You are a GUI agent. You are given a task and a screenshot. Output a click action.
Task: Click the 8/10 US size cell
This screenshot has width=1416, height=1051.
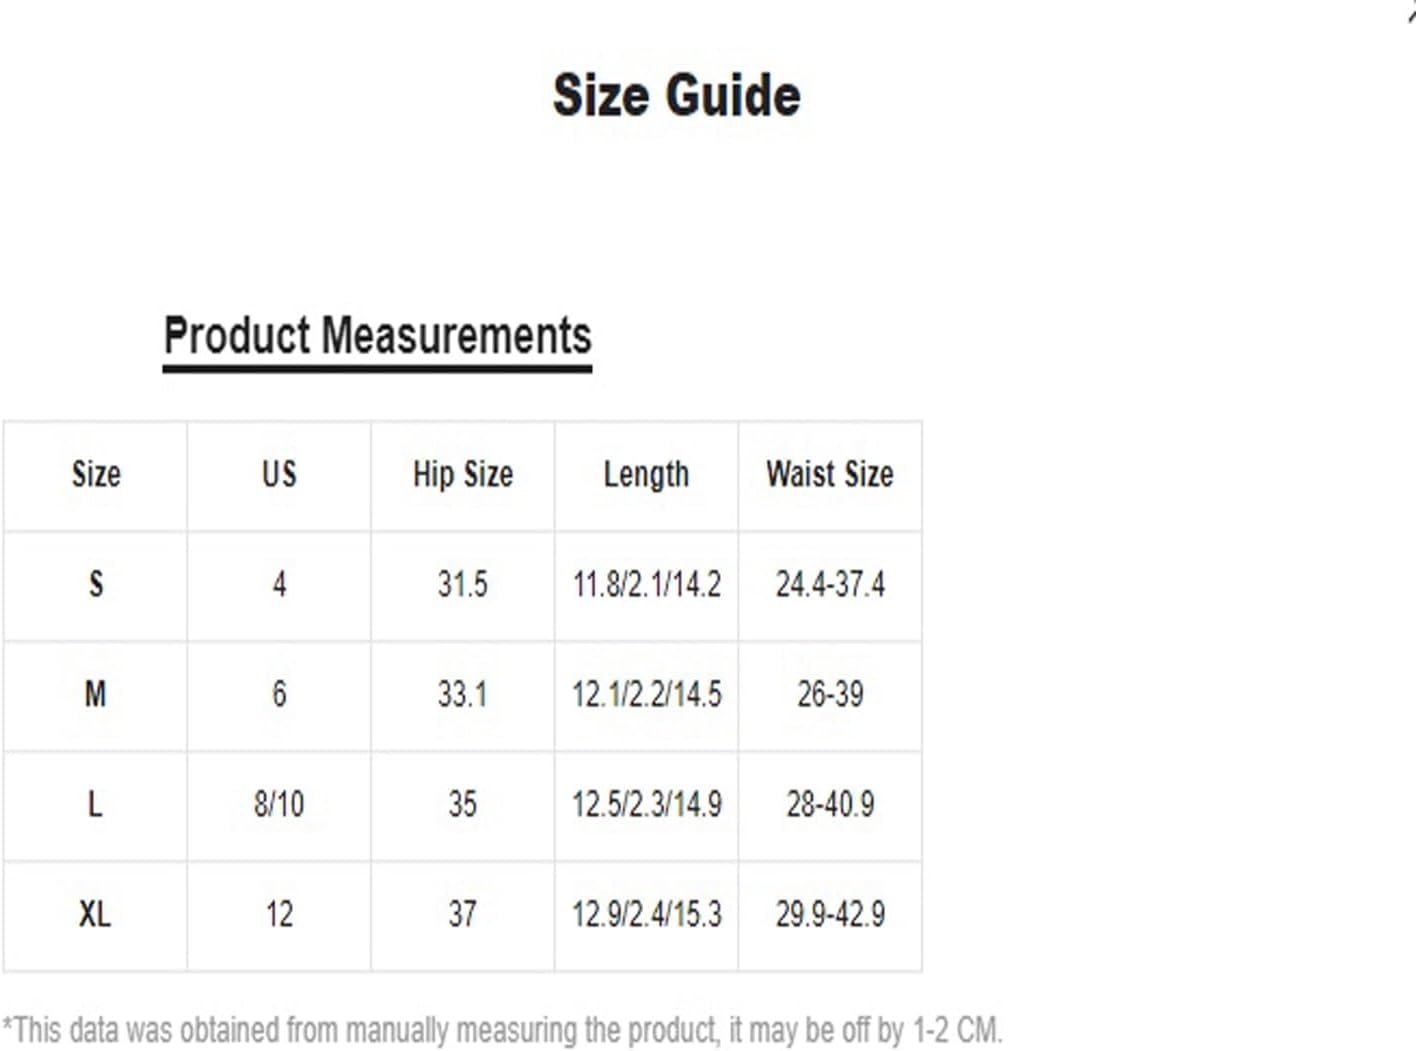(279, 804)
